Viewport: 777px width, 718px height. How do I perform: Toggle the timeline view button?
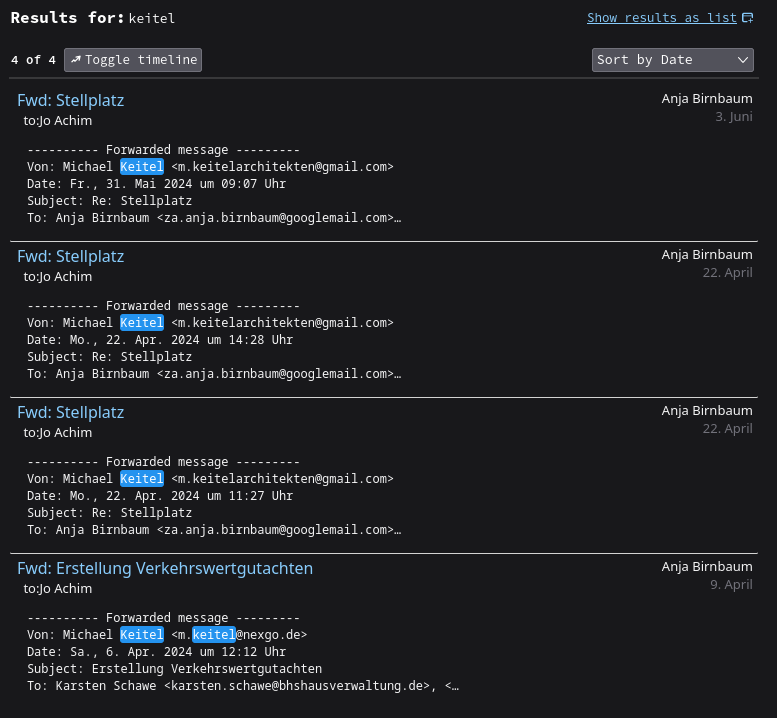pos(133,60)
